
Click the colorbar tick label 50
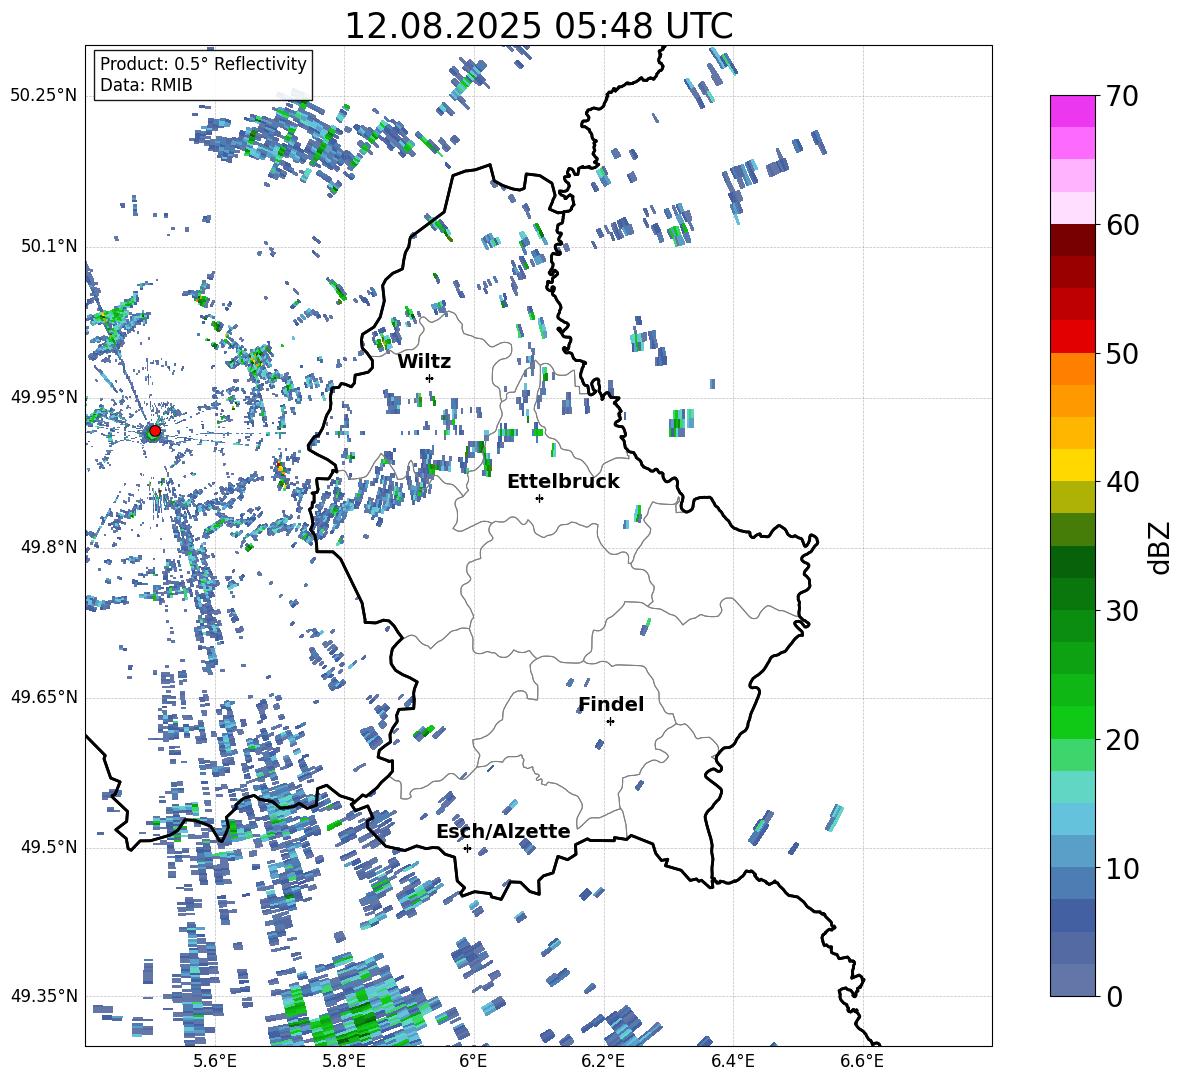tap(1123, 354)
